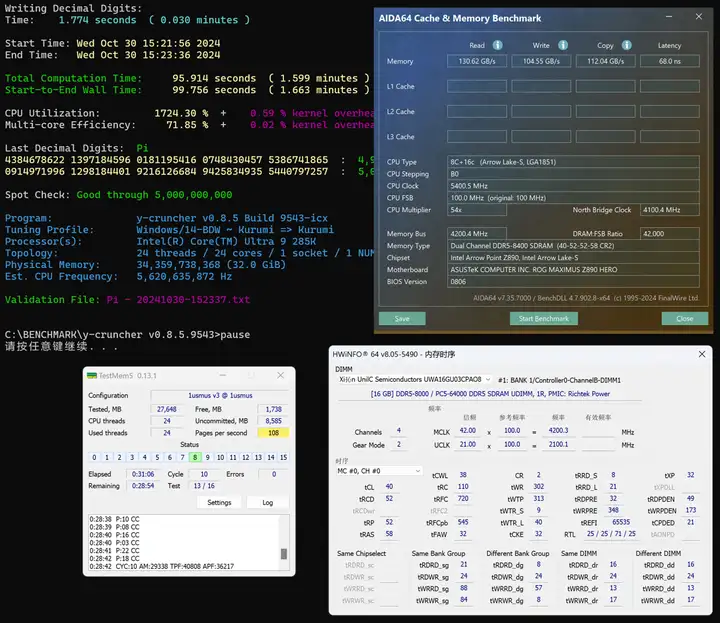Click status cell 15 in TestMem5

284,457
